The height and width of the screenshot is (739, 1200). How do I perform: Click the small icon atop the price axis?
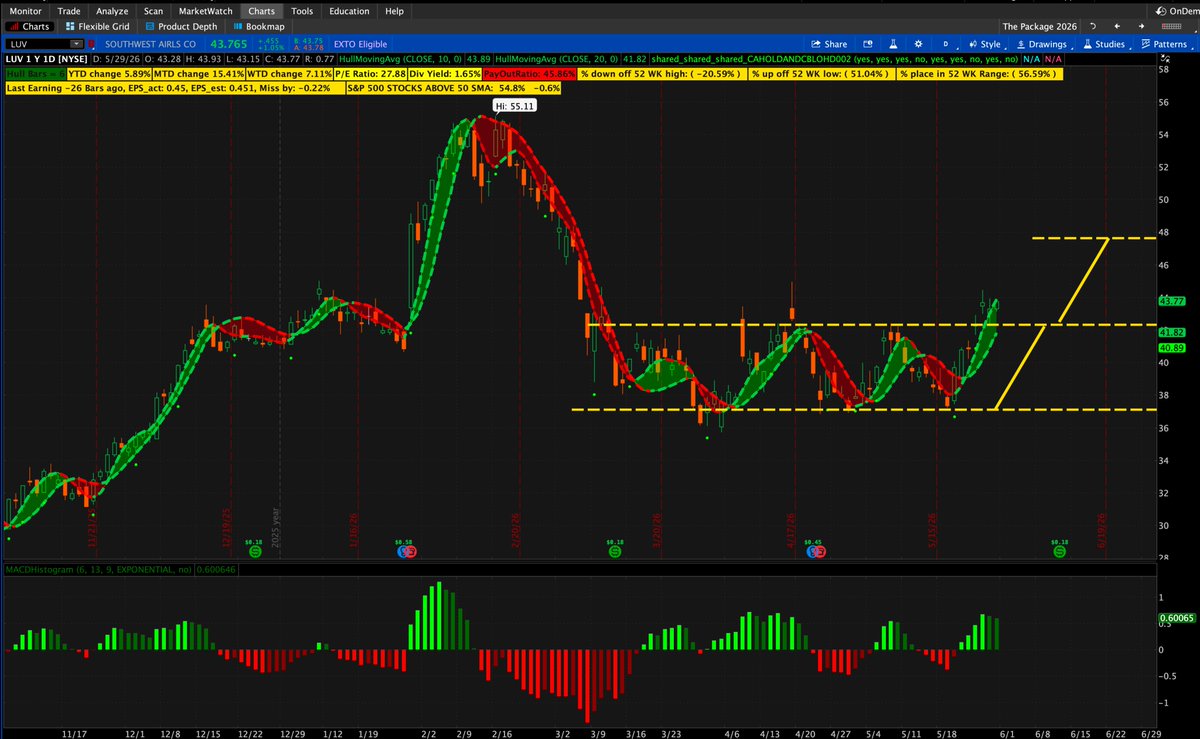click(1167, 58)
